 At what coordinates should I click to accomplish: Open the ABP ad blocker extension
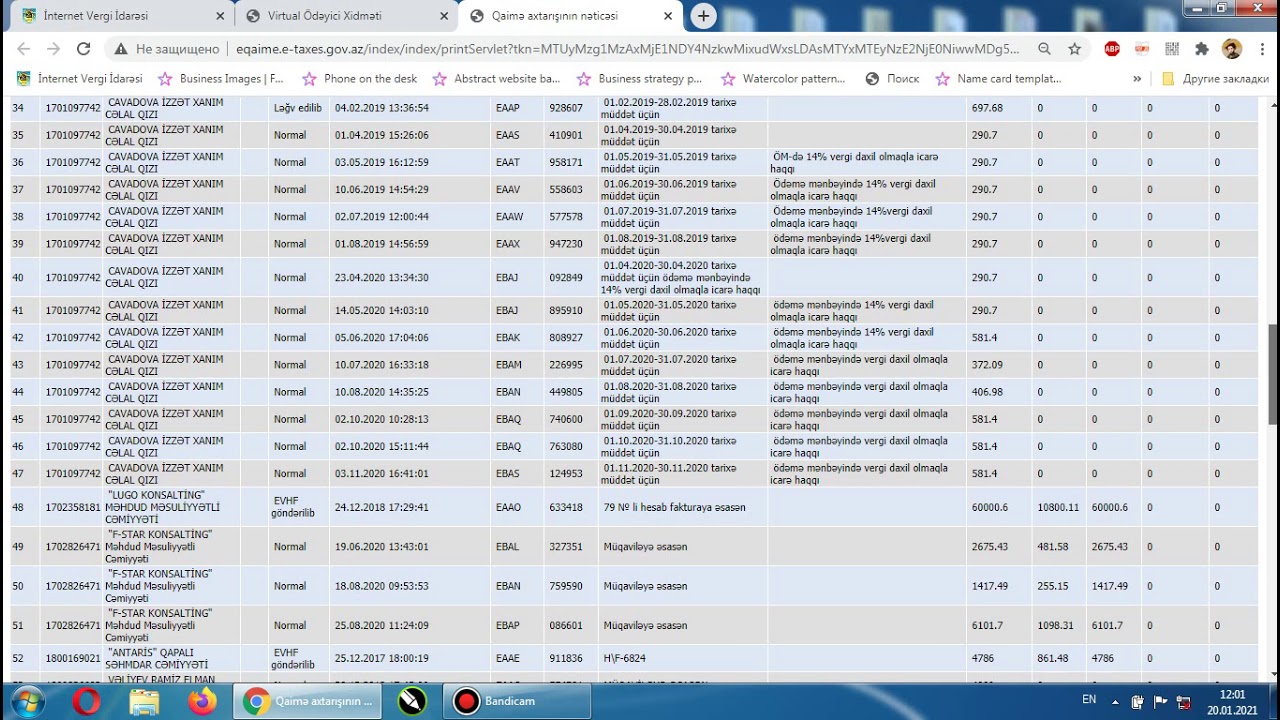click(1112, 48)
